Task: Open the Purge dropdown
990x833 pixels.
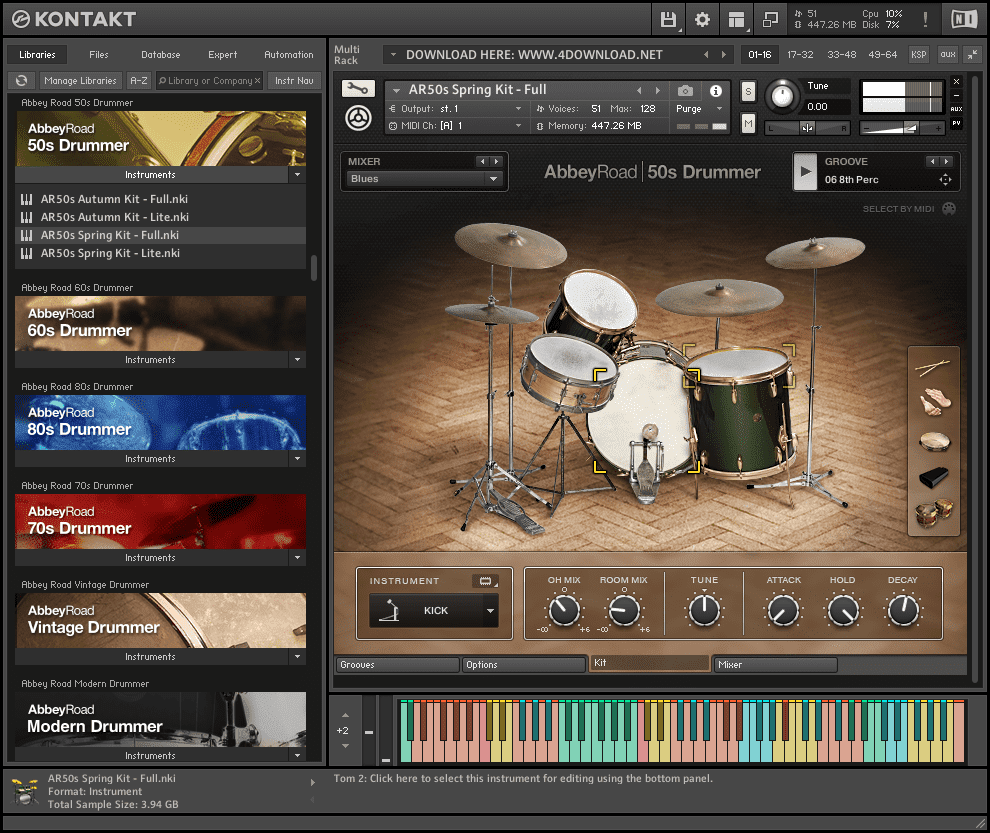Action: point(694,108)
